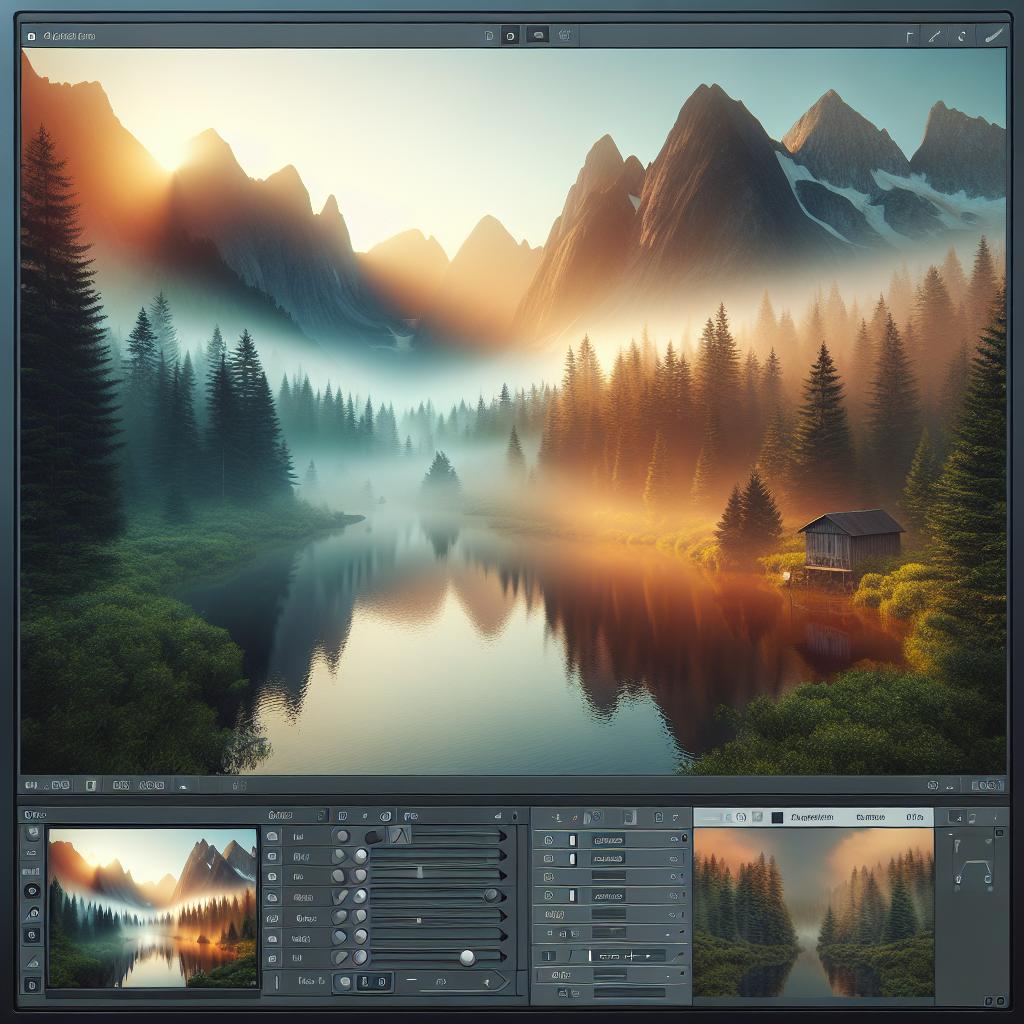Image resolution: width=1024 pixels, height=1024 pixels.
Task: Click the bottom icon of left thumbnail sidebar
Action: (32, 985)
